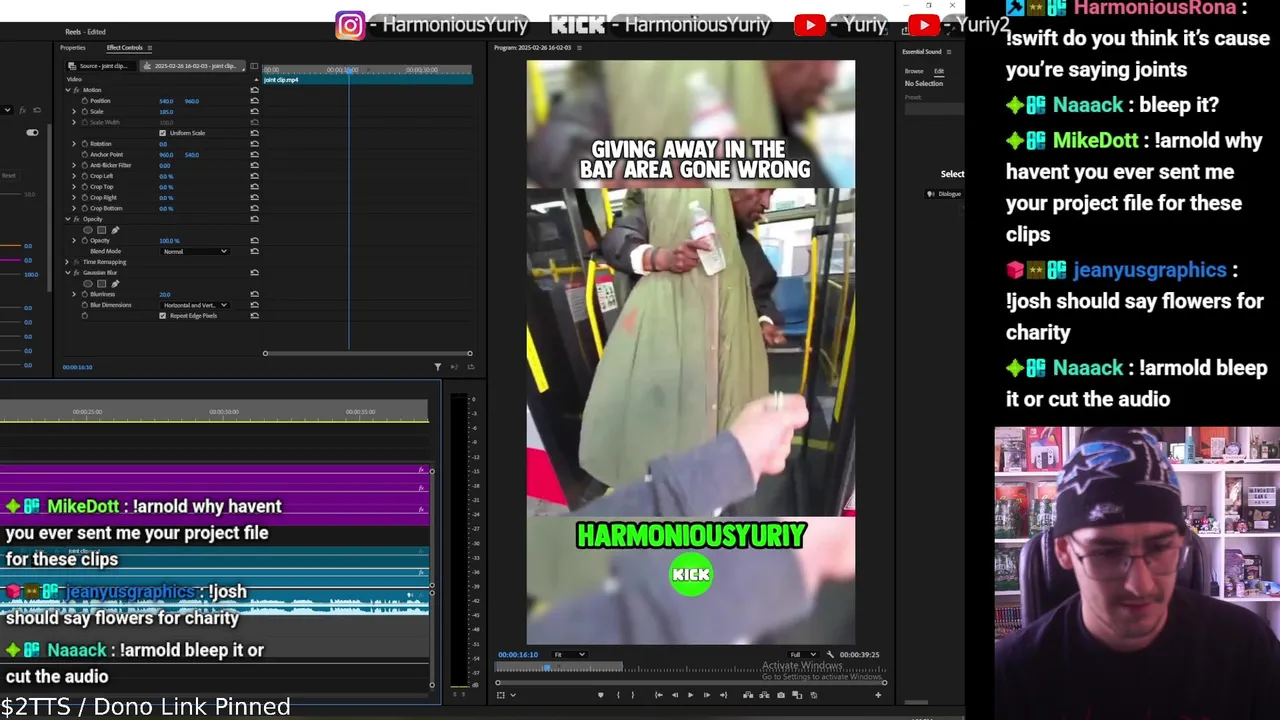1280x720 pixels.
Task: Uncheck the Uniform Scale checkbox
Action: tap(162, 133)
